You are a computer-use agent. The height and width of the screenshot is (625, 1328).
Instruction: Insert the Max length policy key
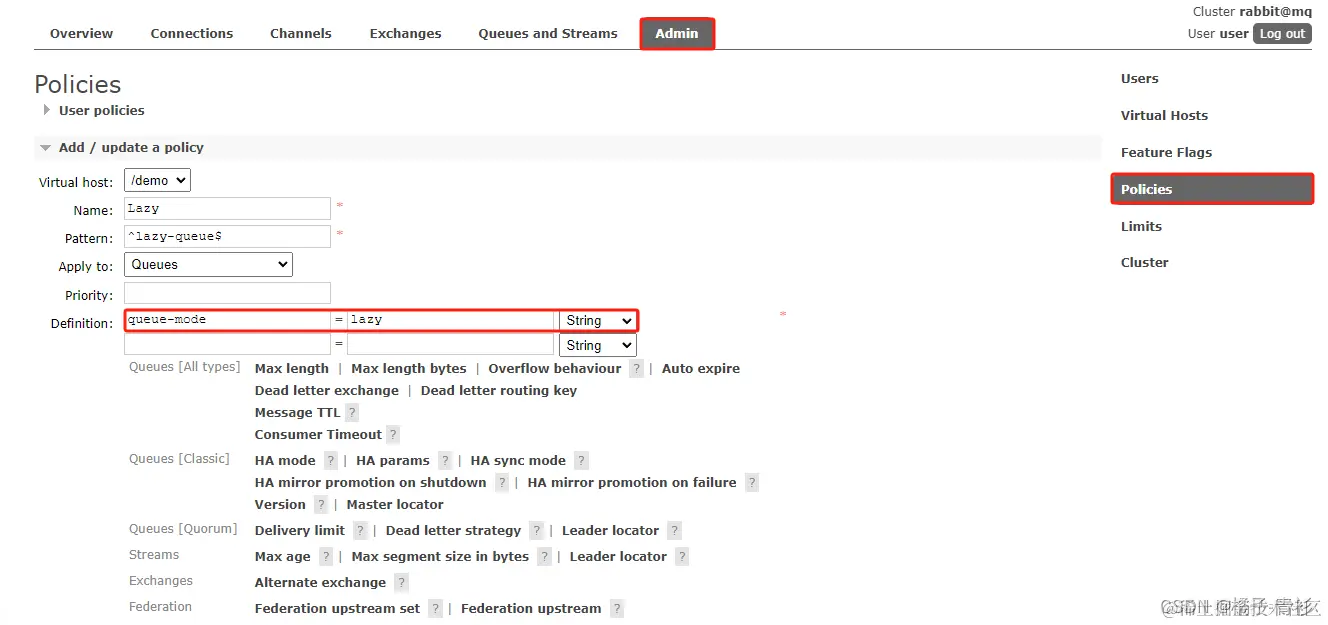coord(292,369)
